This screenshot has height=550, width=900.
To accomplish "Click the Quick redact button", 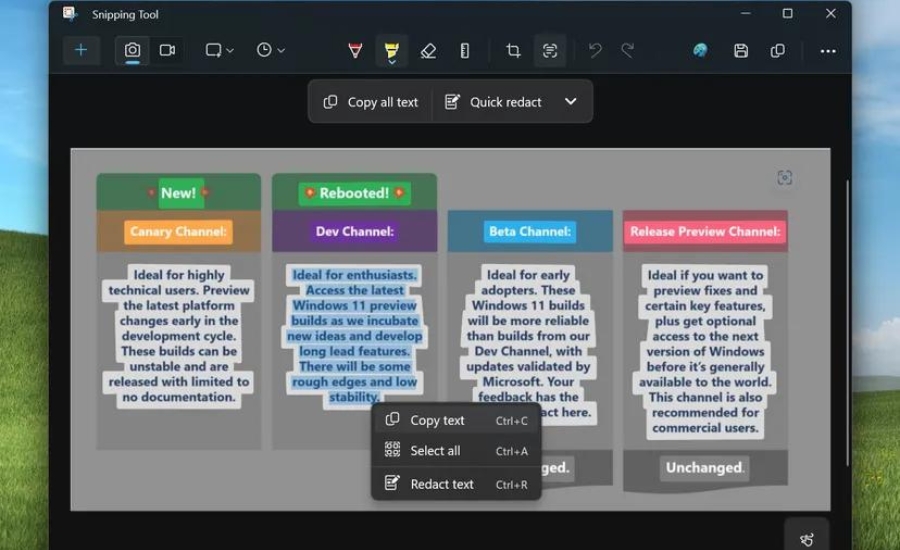I will [x=493, y=102].
